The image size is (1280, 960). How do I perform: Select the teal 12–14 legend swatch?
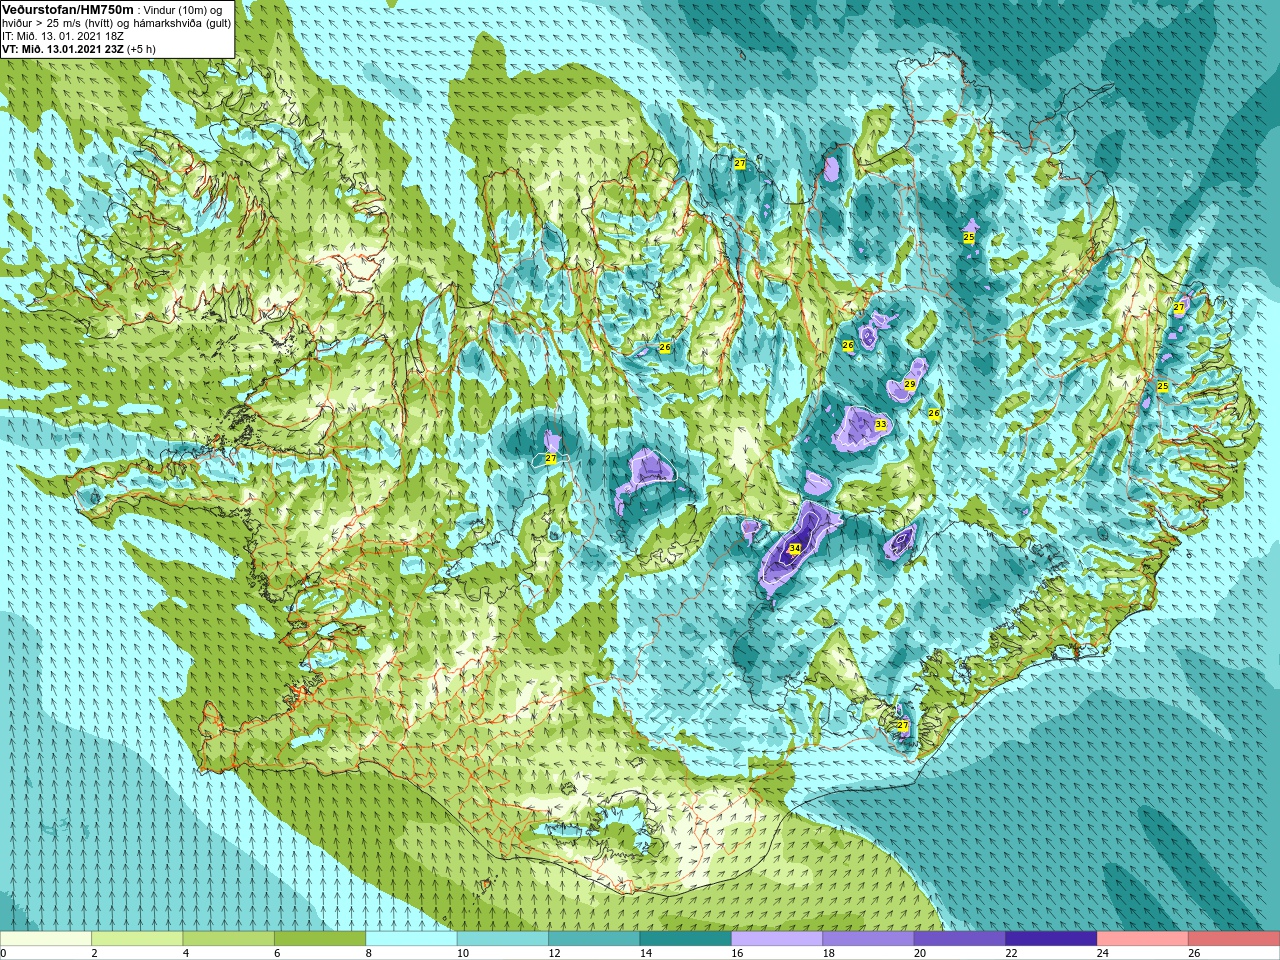point(594,939)
